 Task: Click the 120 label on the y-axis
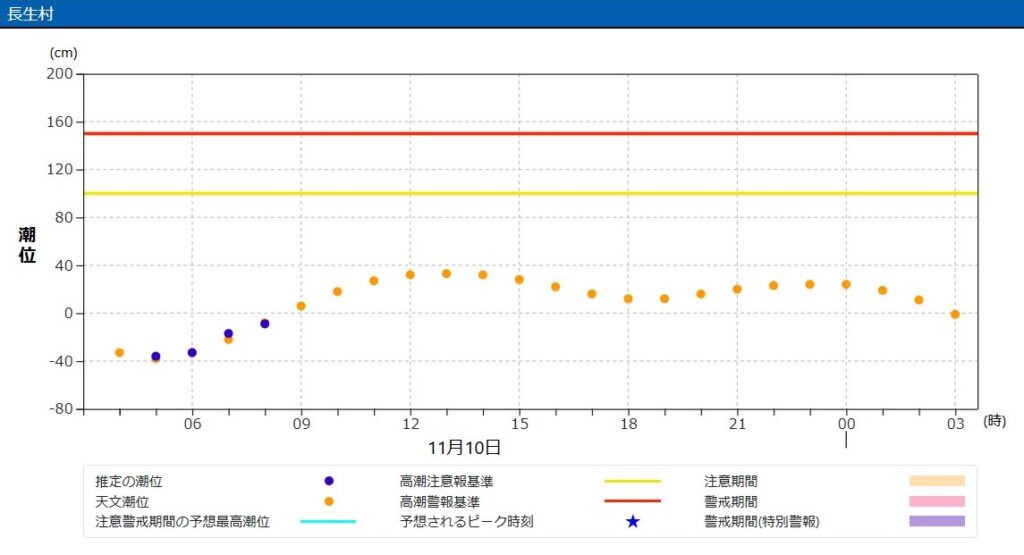59,169
